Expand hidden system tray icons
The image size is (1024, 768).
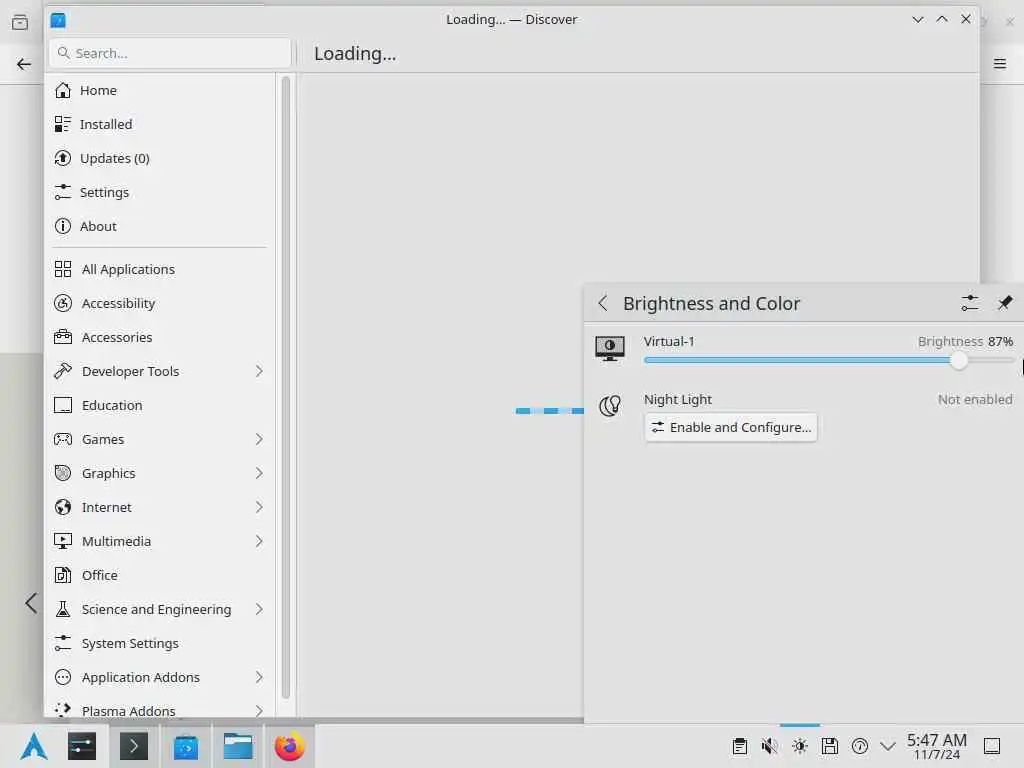pos(888,746)
